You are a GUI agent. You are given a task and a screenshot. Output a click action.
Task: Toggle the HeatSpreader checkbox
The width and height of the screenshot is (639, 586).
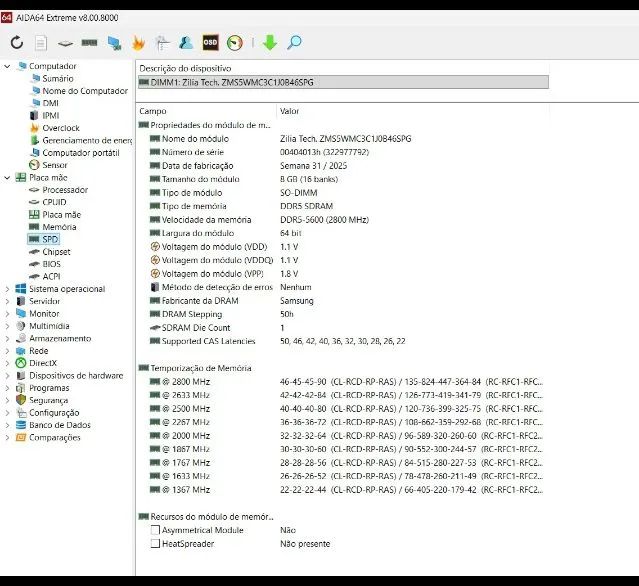click(x=155, y=543)
